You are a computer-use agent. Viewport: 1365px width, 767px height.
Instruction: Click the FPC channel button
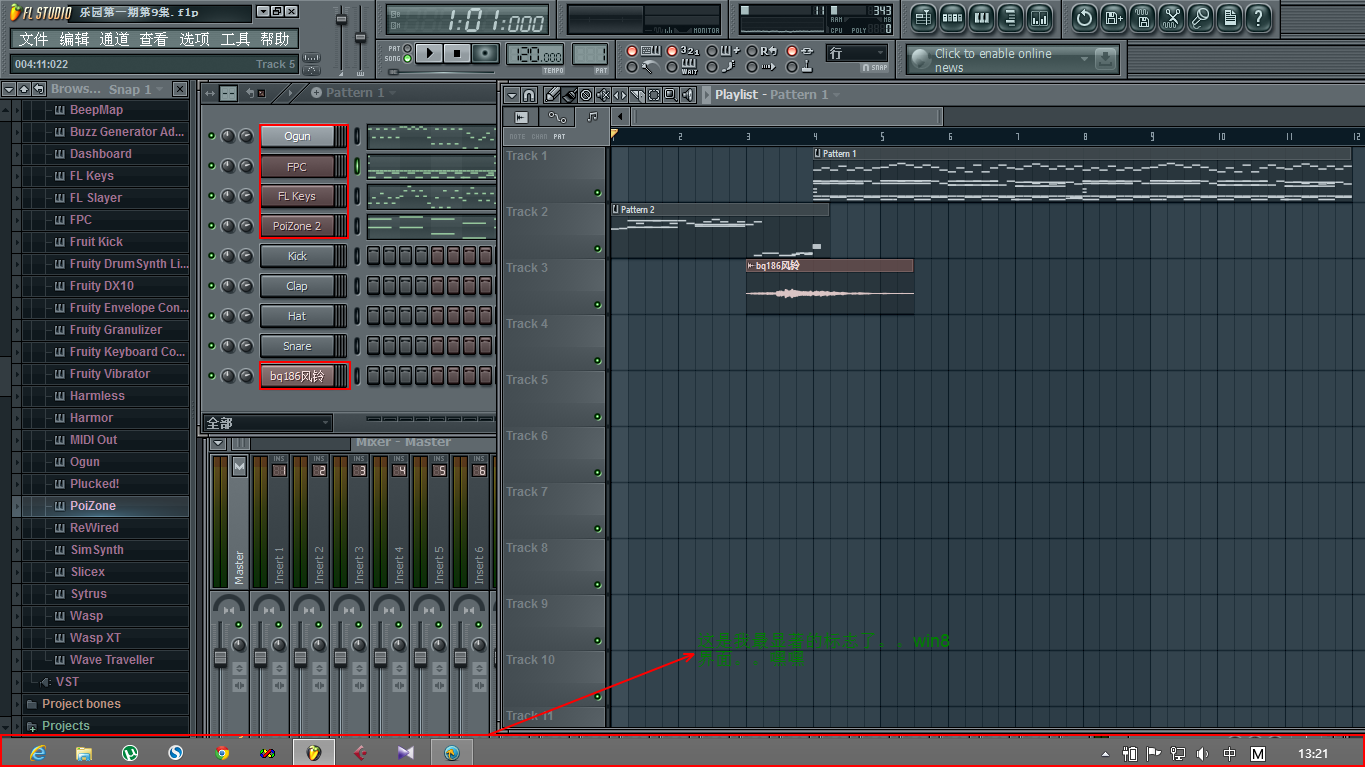click(297, 166)
